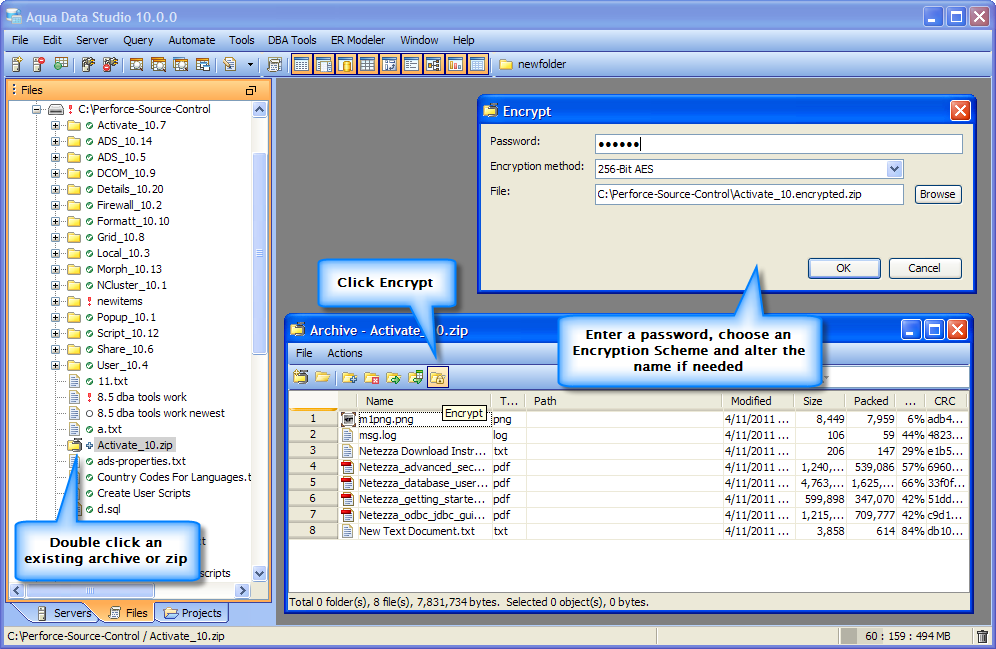Select New Text Document.txt in Archive
The image size is (996, 649).
(629, 531)
